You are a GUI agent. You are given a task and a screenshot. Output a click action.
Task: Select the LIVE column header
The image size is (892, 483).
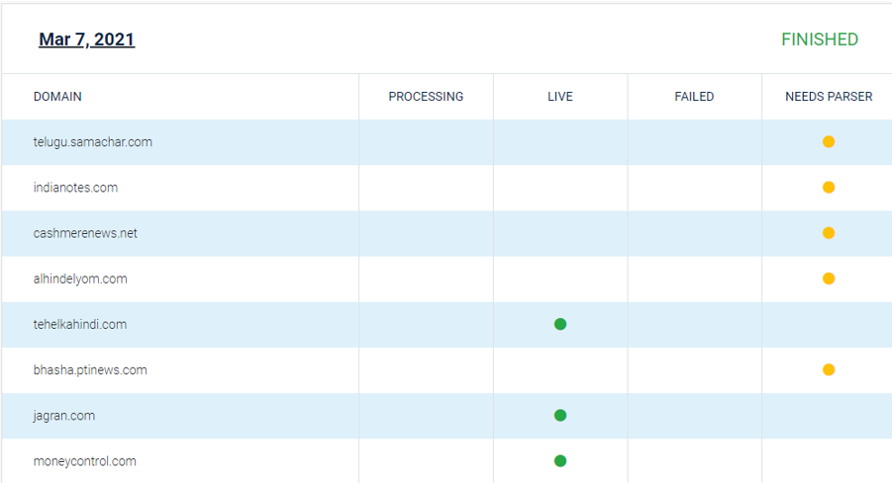pyautogui.click(x=560, y=97)
